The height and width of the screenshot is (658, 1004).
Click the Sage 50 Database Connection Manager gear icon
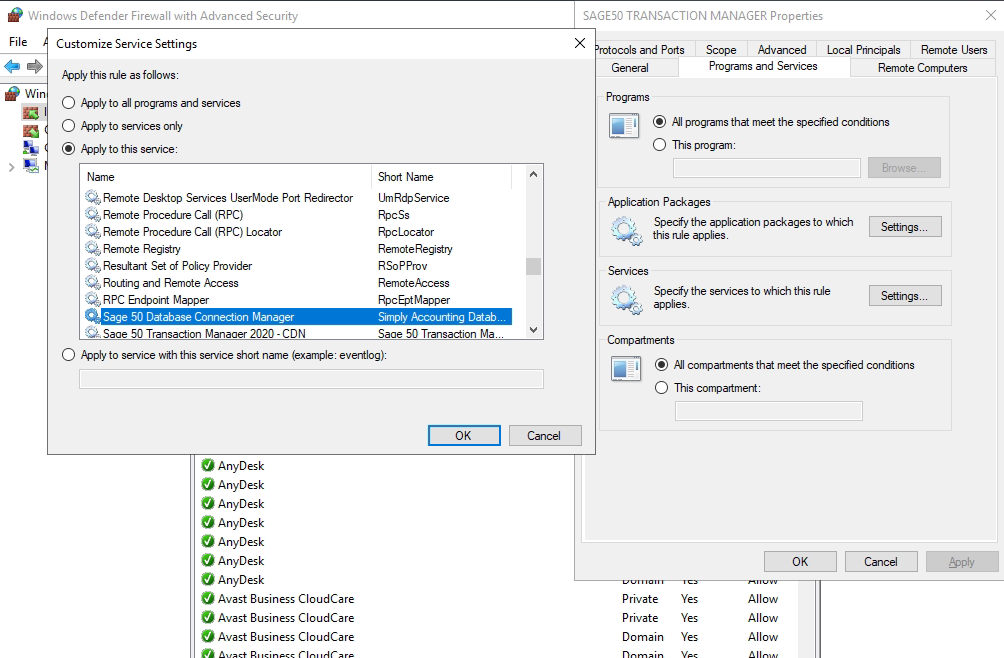[93, 316]
